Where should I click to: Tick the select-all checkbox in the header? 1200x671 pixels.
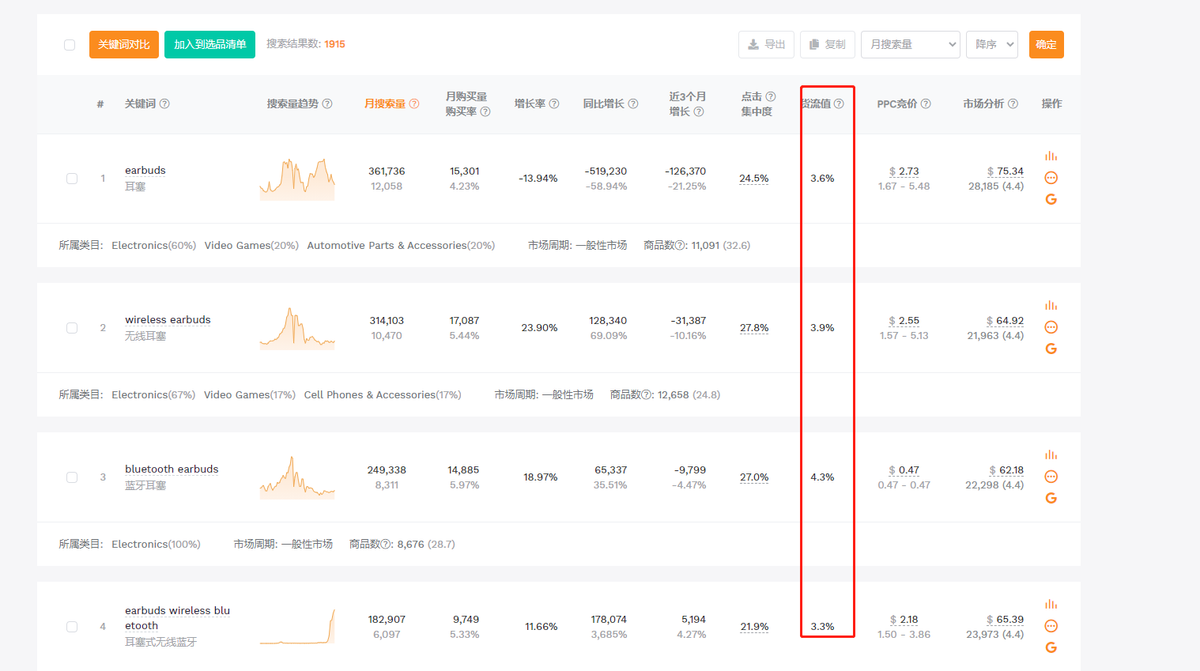click(x=69, y=44)
